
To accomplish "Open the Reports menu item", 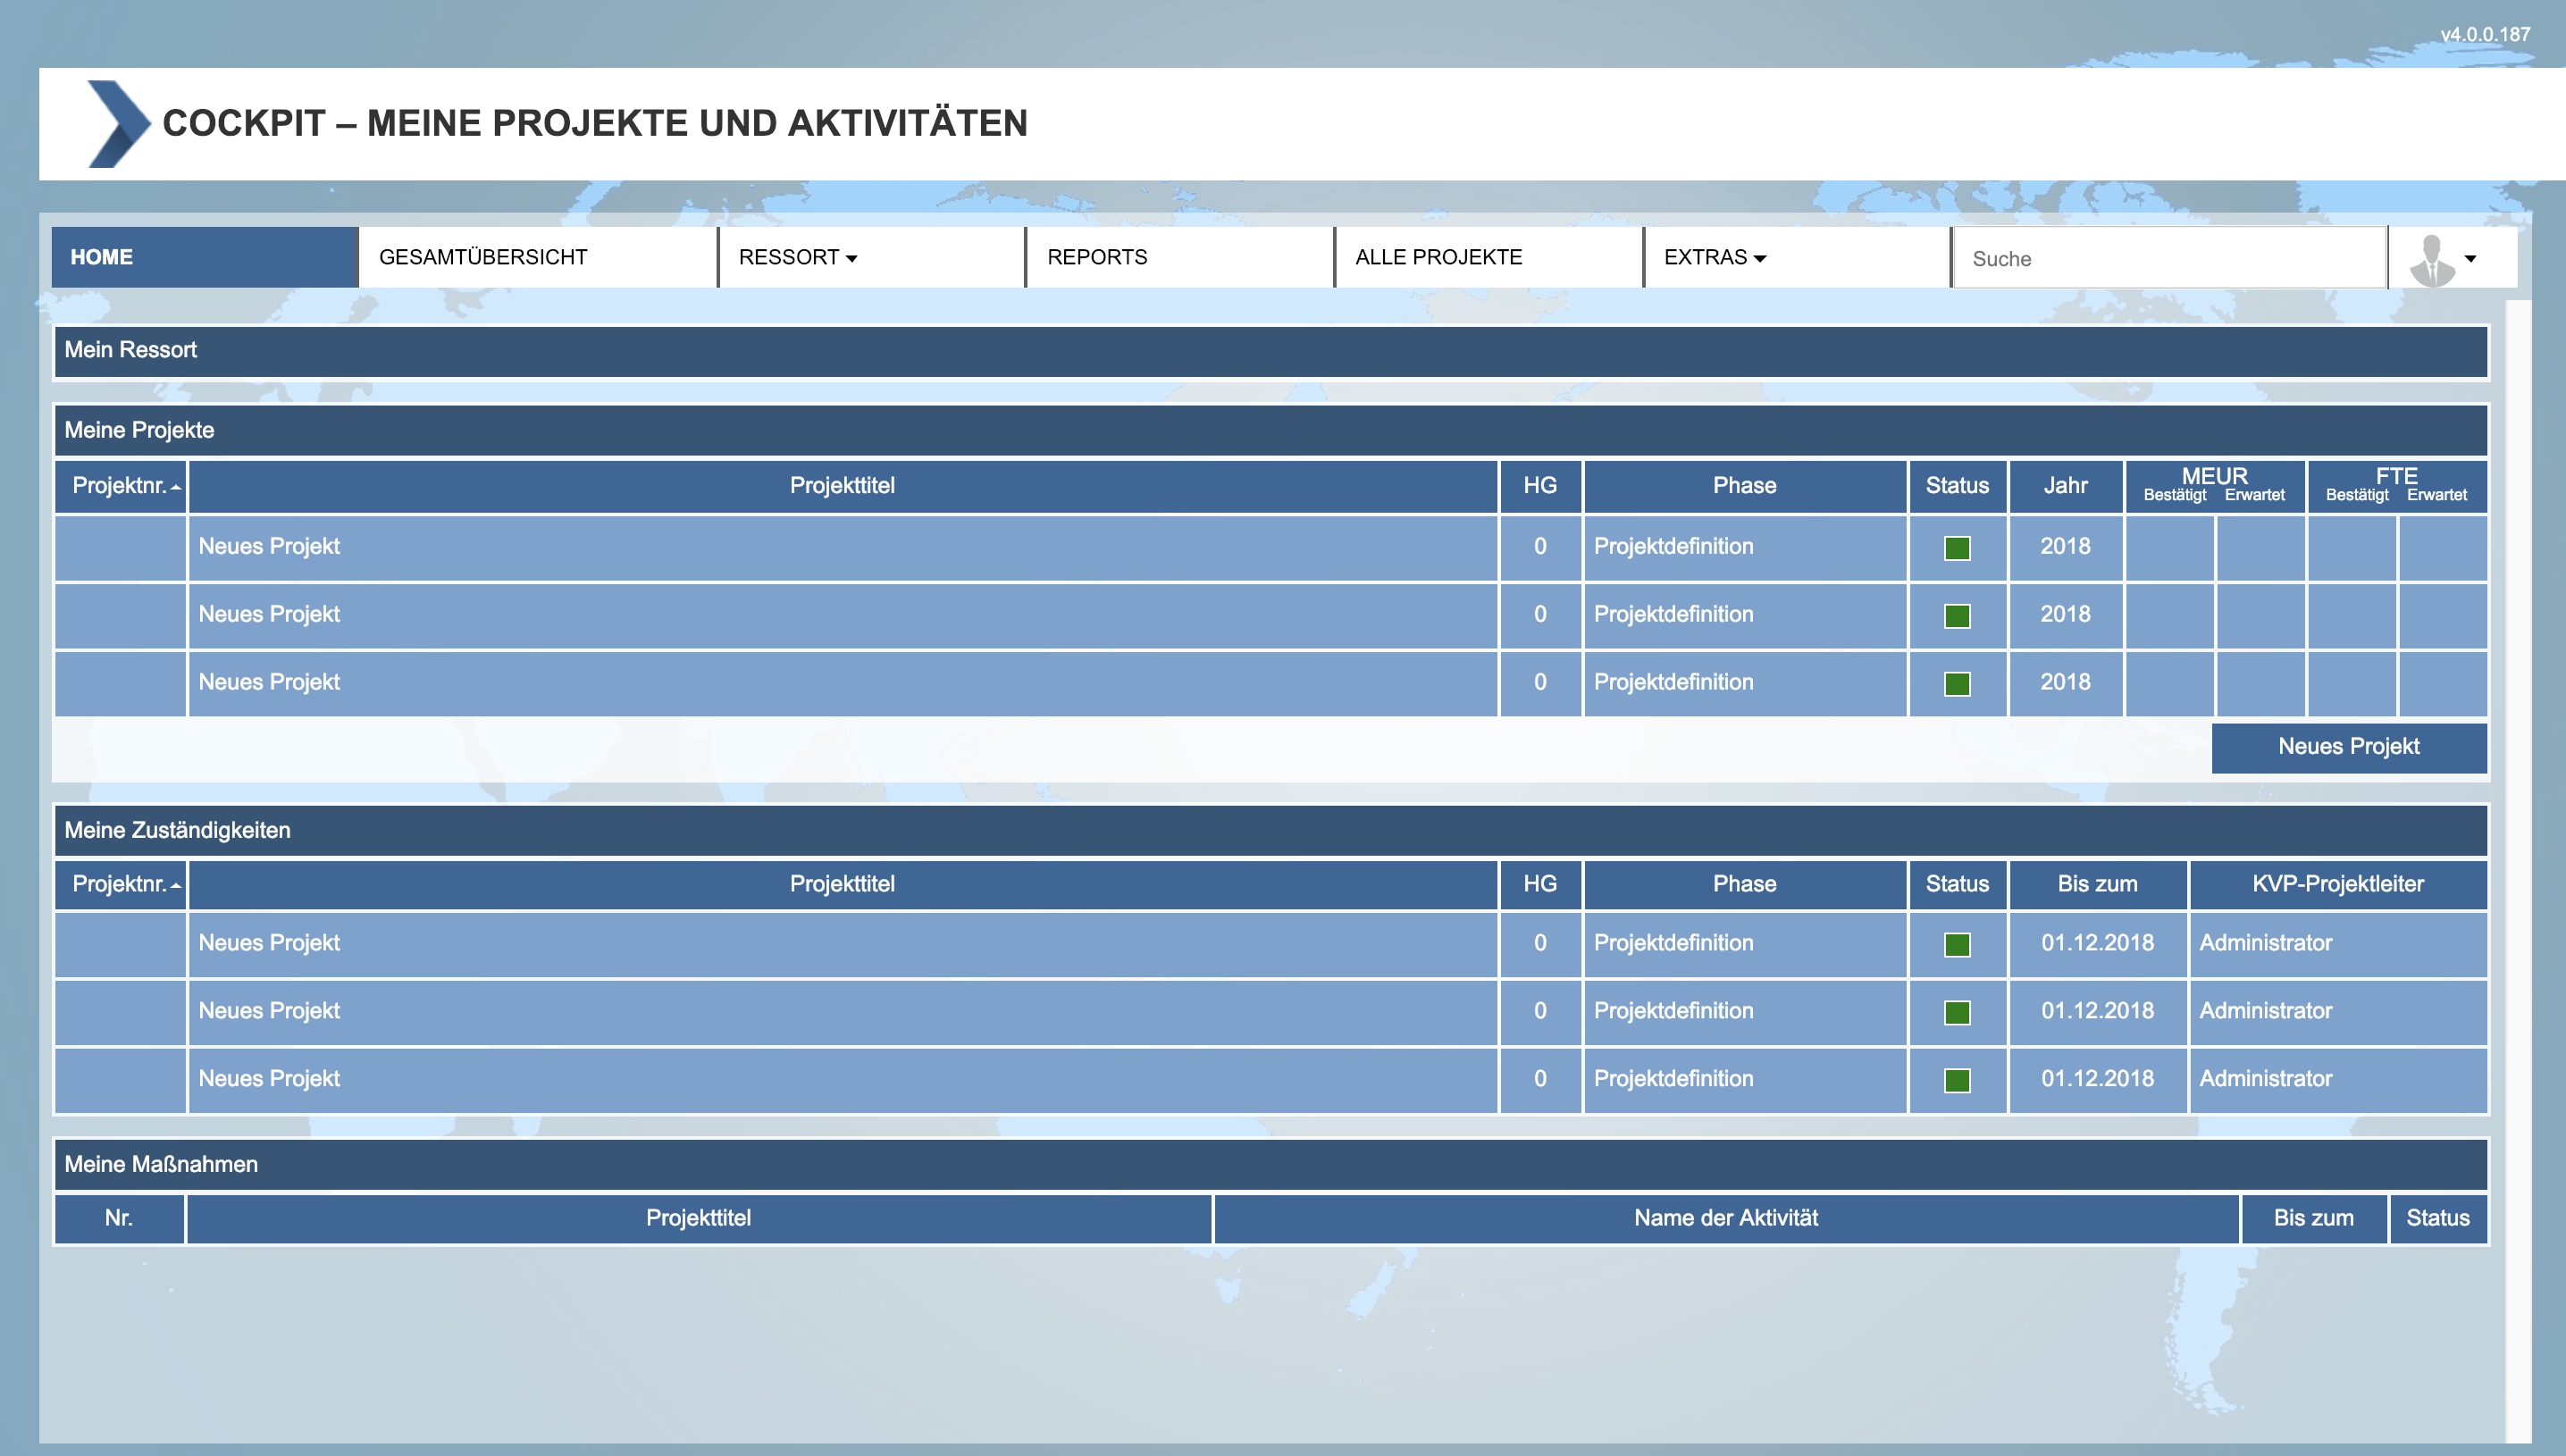I will (x=1097, y=258).
